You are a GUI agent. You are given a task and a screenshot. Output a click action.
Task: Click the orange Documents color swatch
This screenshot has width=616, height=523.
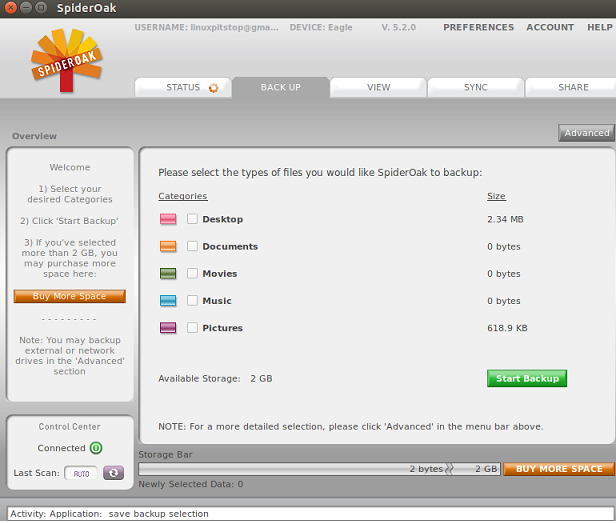point(168,246)
